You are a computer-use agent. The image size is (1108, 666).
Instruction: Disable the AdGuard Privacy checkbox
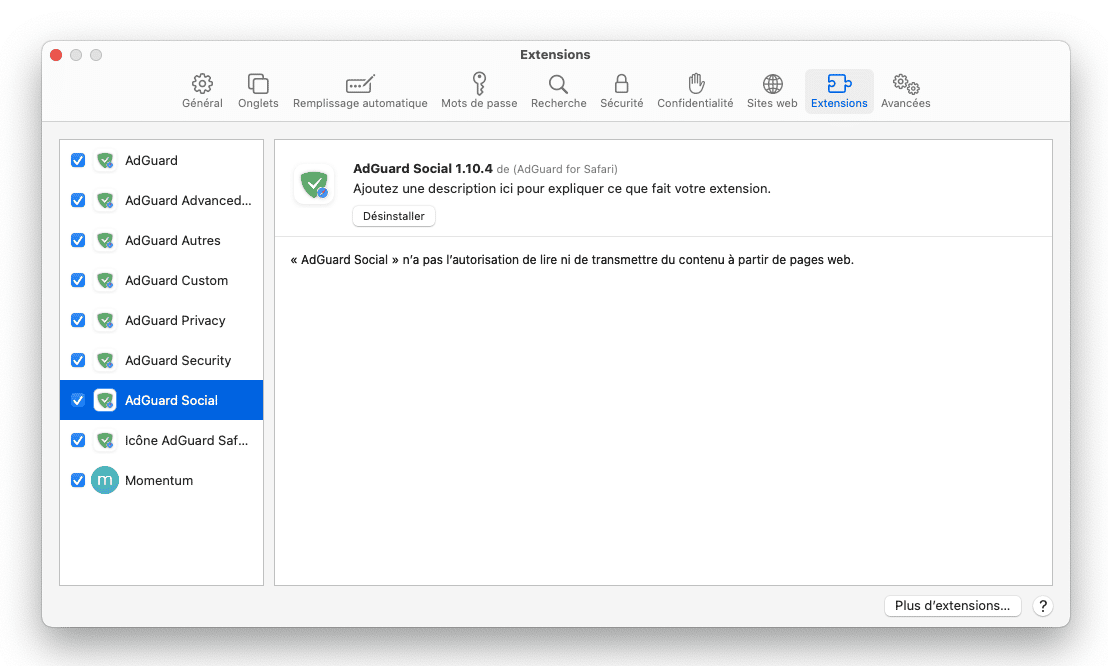(78, 320)
